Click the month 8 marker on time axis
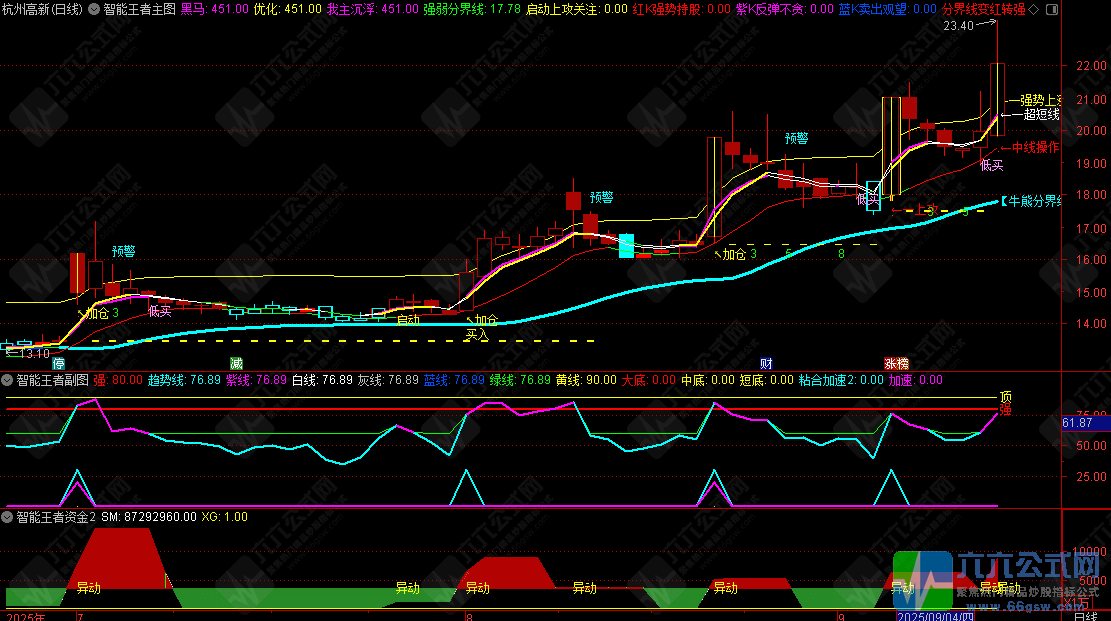The width and height of the screenshot is (1111, 621). (469, 617)
